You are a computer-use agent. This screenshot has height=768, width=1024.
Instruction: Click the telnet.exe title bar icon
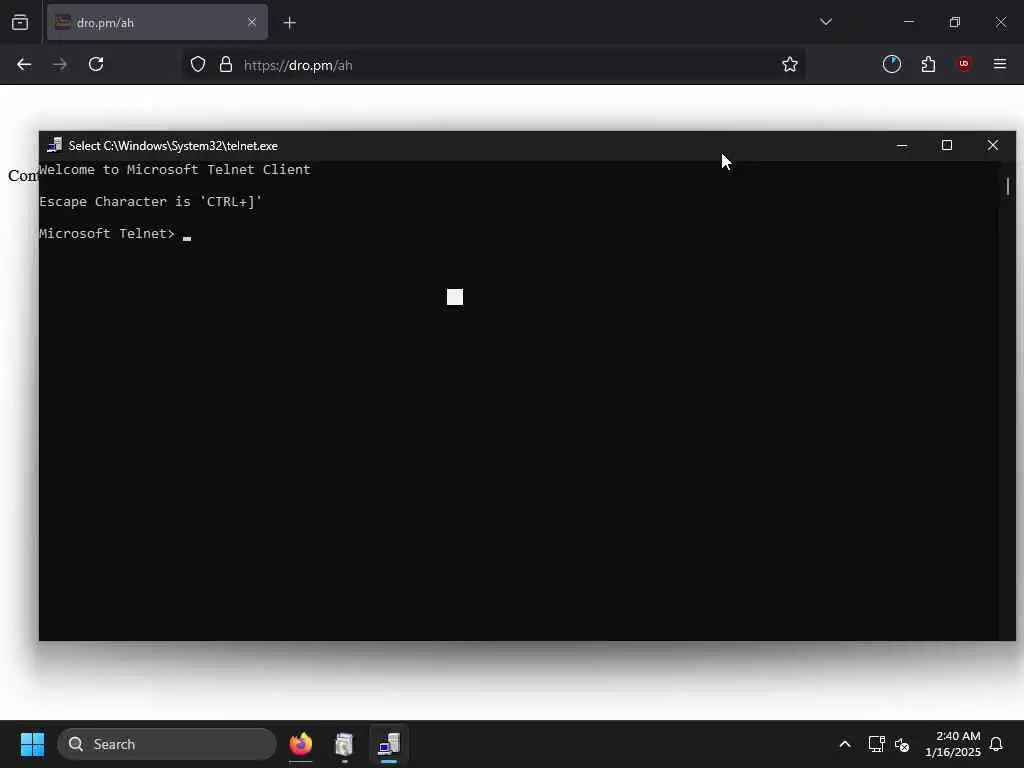(x=55, y=146)
